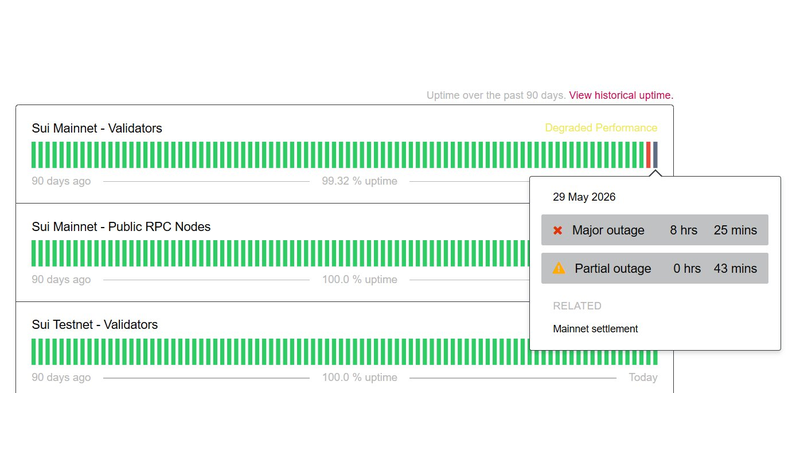Click the first green bar of Public RPC Nodes
Image resolution: width=800 pixels, height=450 pixels.
click(x=34, y=253)
